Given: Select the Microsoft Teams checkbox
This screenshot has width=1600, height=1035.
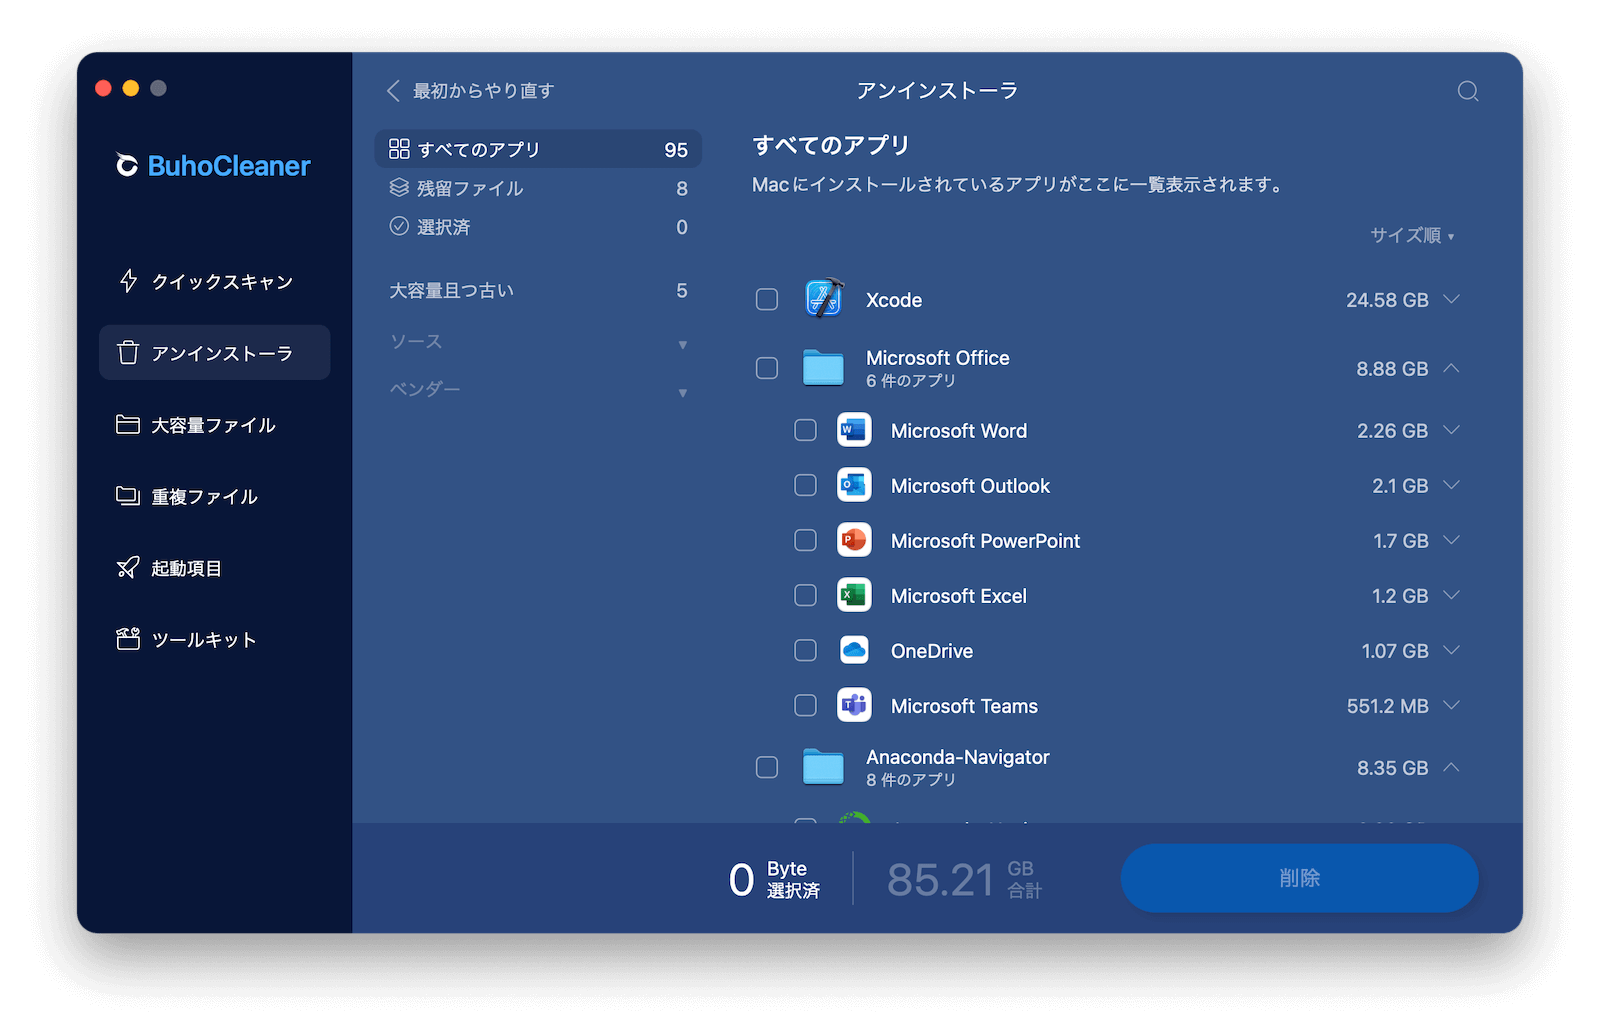Looking at the screenshot, I should tap(805, 705).
